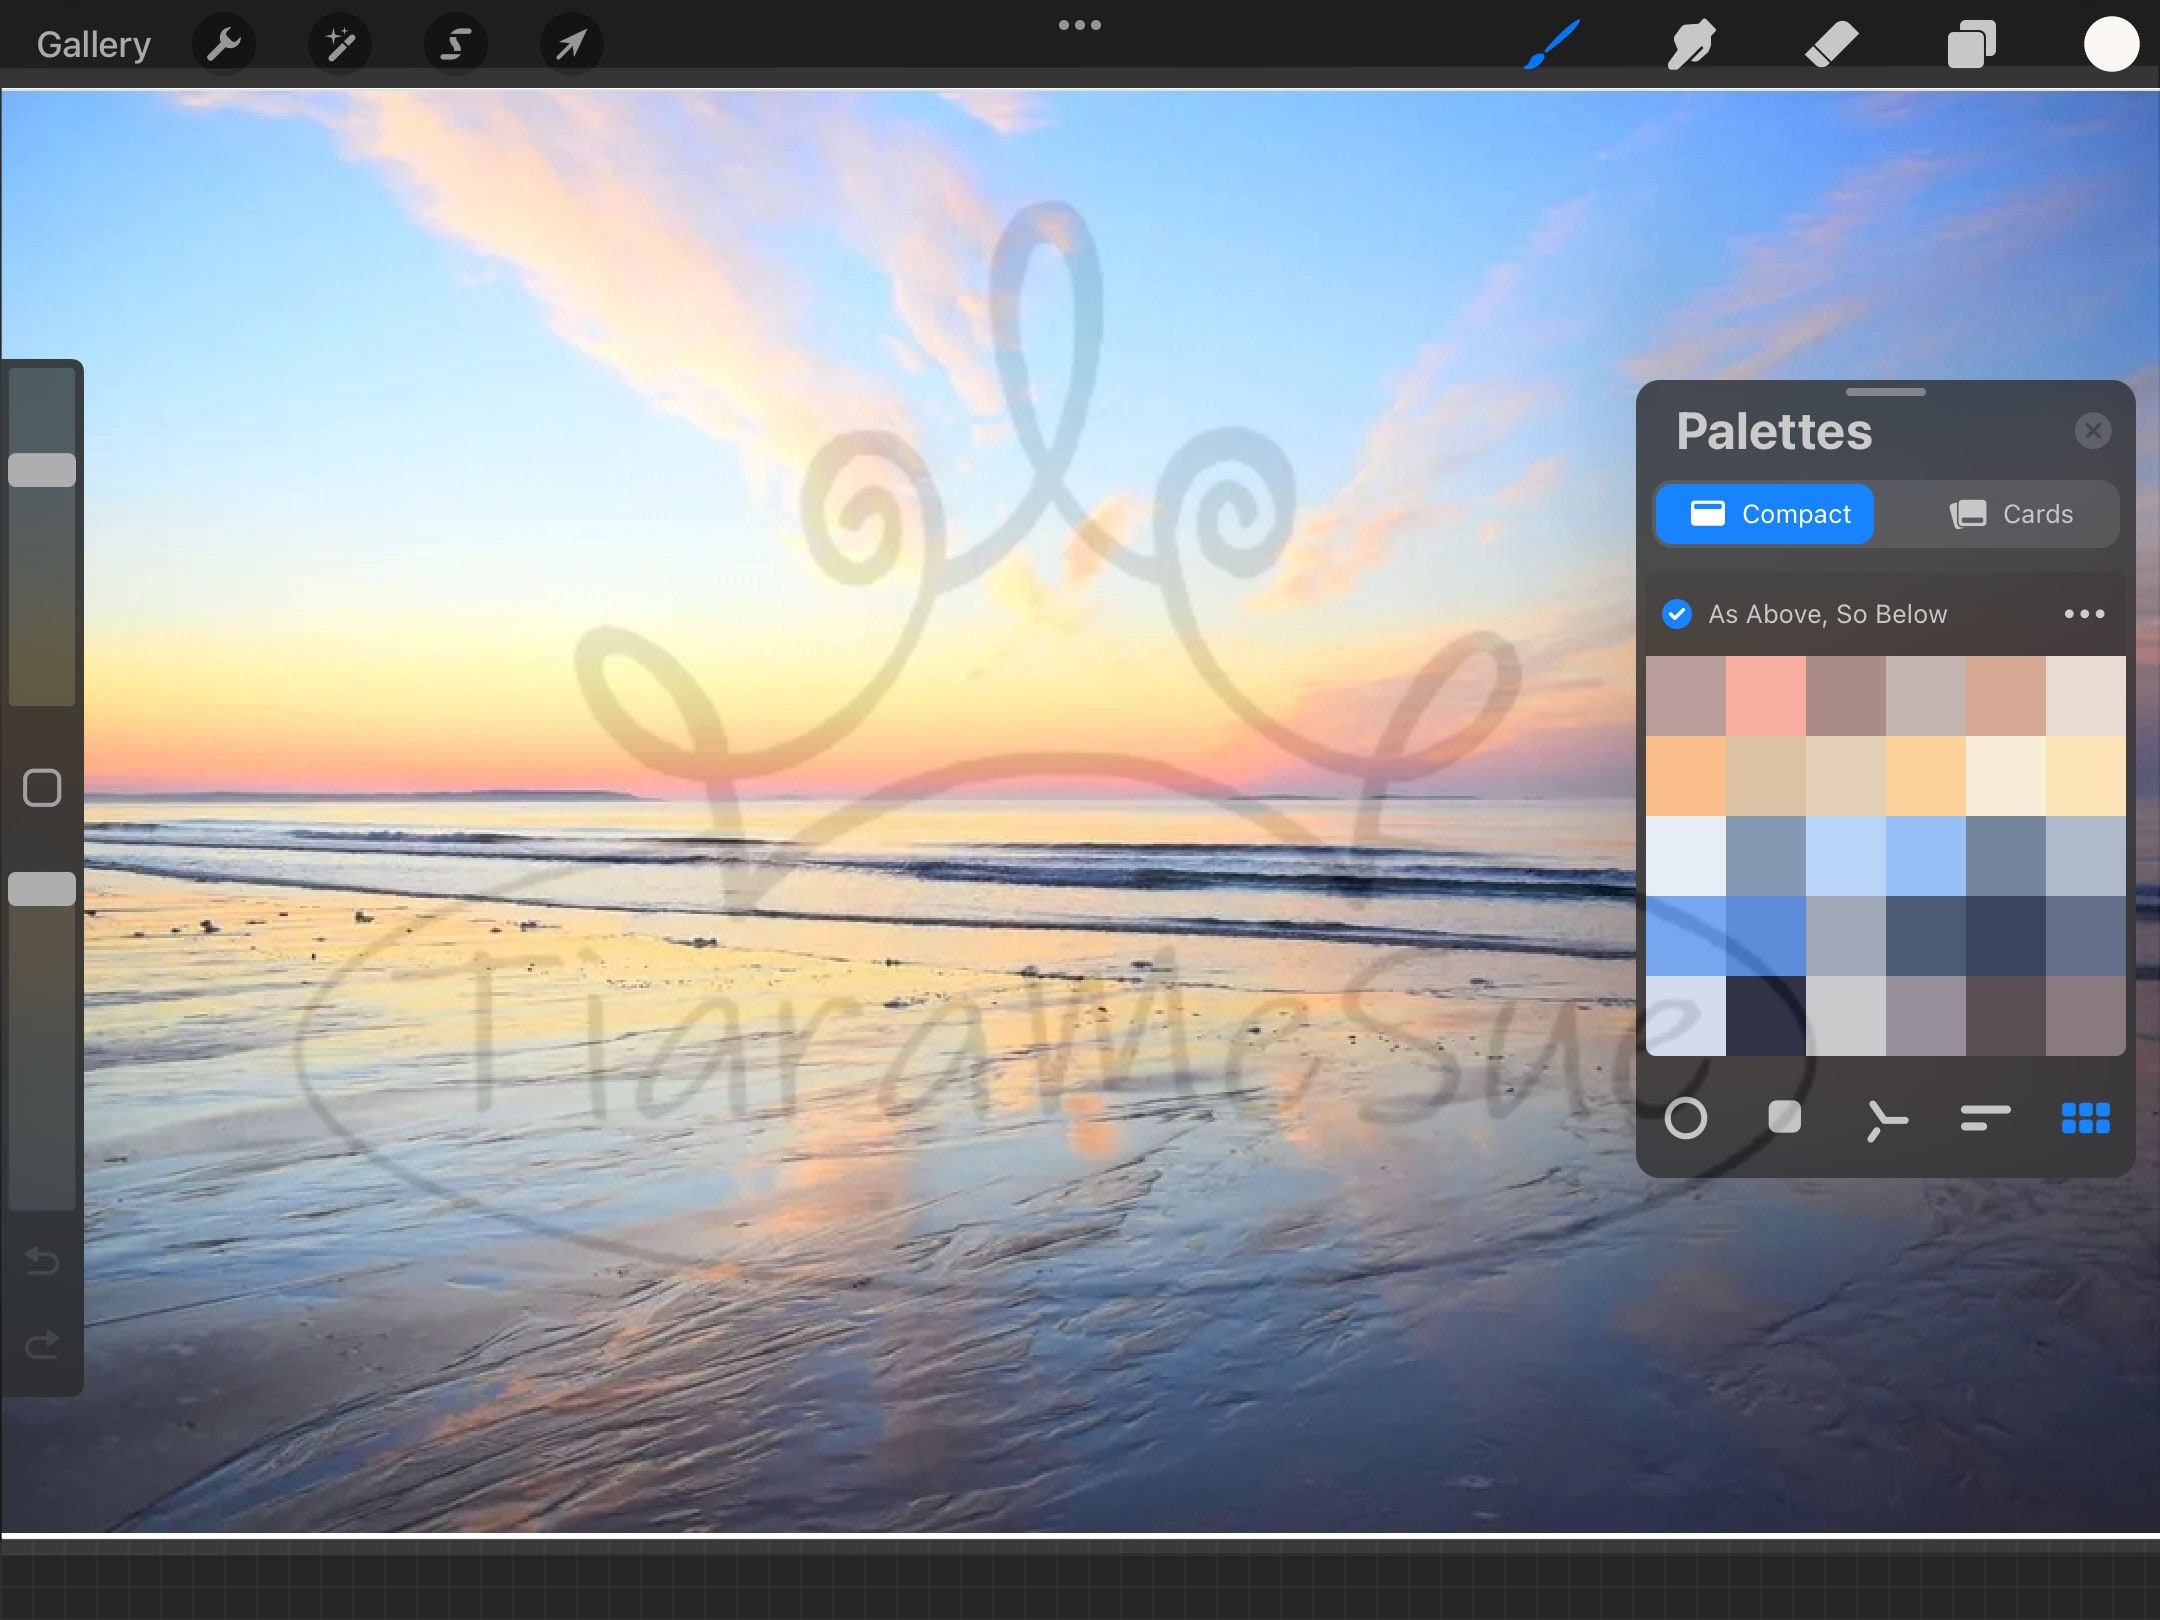Switch to the color Disc view
The height and width of the screenshot is (1620, 2160).
[1686, 1118]
